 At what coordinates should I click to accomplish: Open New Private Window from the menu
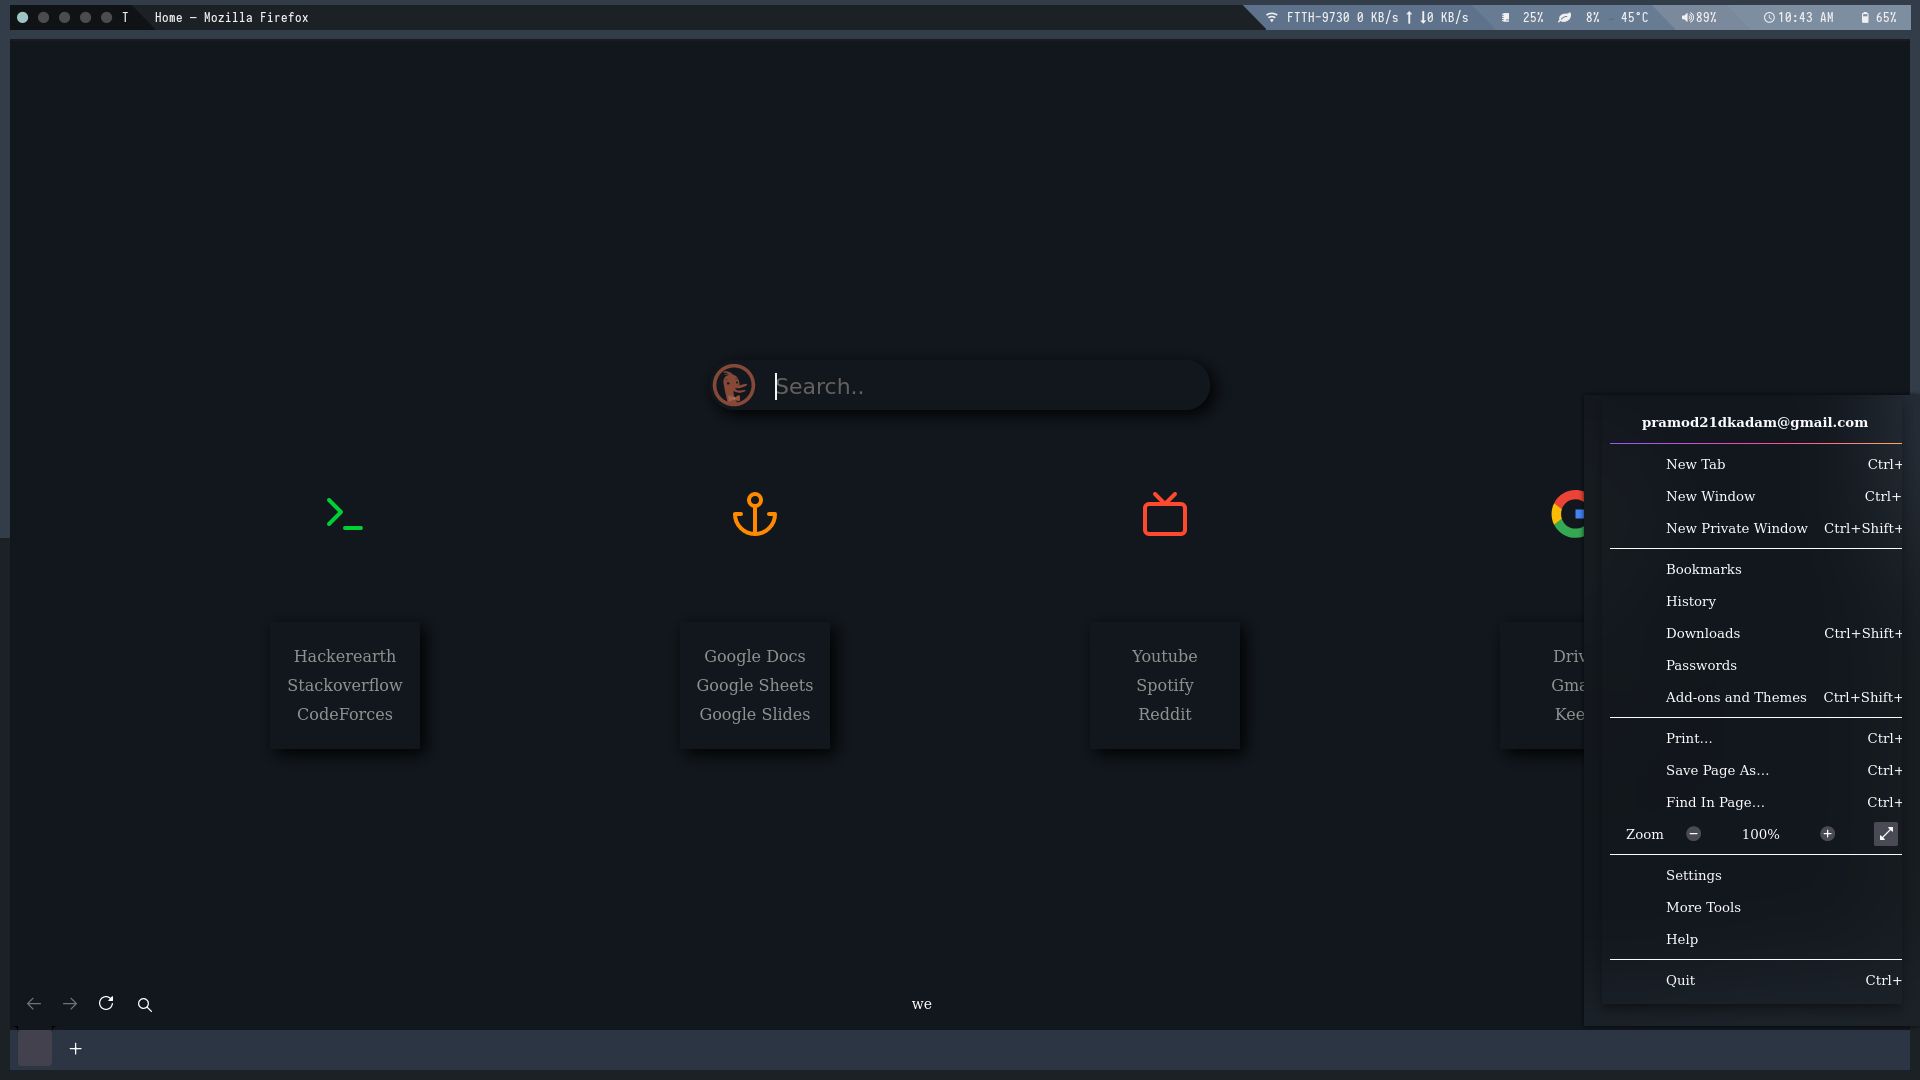click(1736, 528)
